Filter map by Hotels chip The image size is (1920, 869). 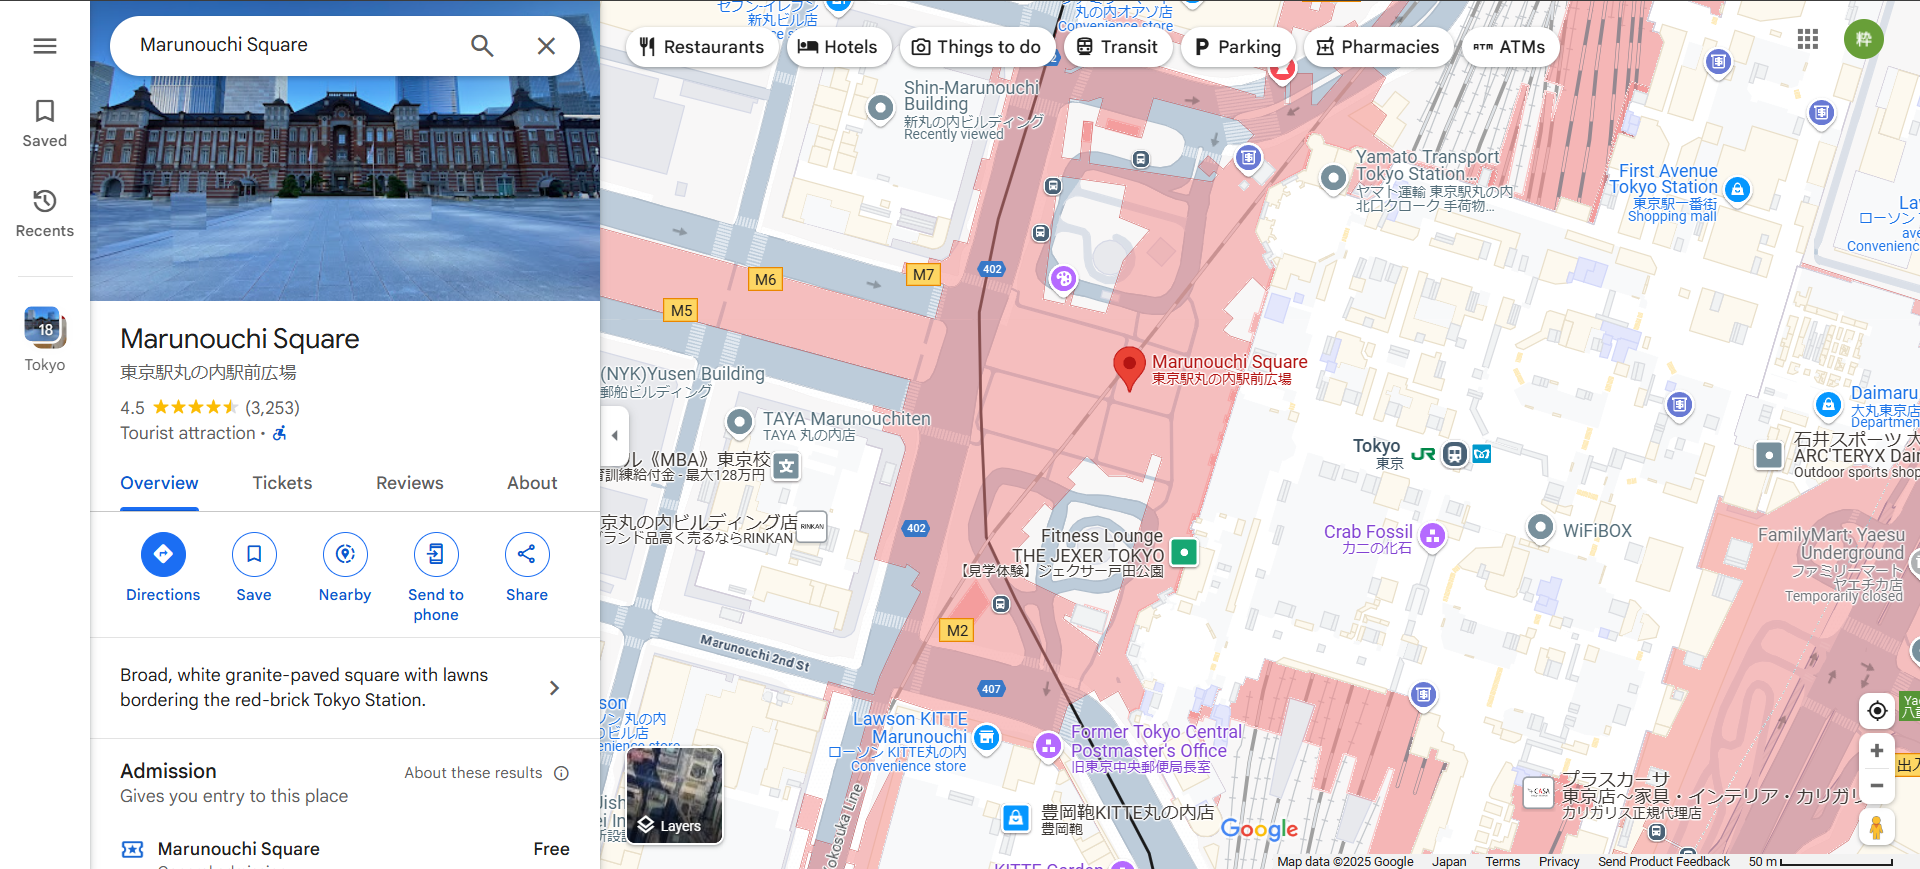pyautogui.click(x=838, y=47)
